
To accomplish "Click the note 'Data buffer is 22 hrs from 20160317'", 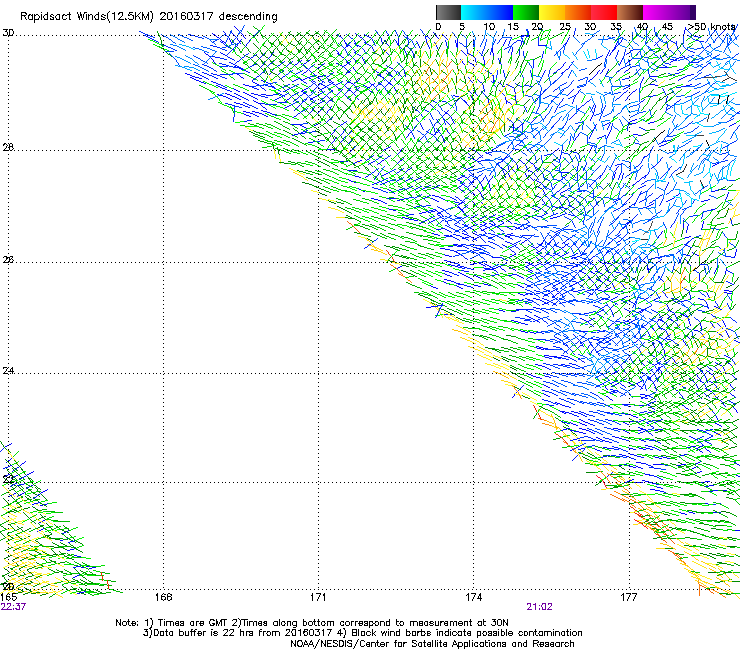I will 237,633.
